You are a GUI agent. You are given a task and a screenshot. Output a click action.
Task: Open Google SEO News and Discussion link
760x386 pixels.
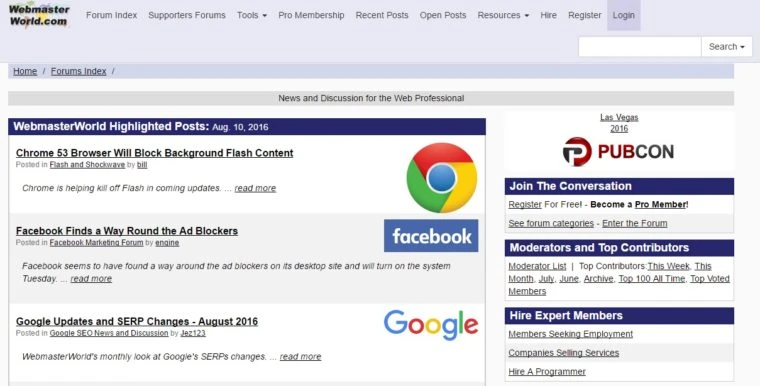(x=109, y=333)
